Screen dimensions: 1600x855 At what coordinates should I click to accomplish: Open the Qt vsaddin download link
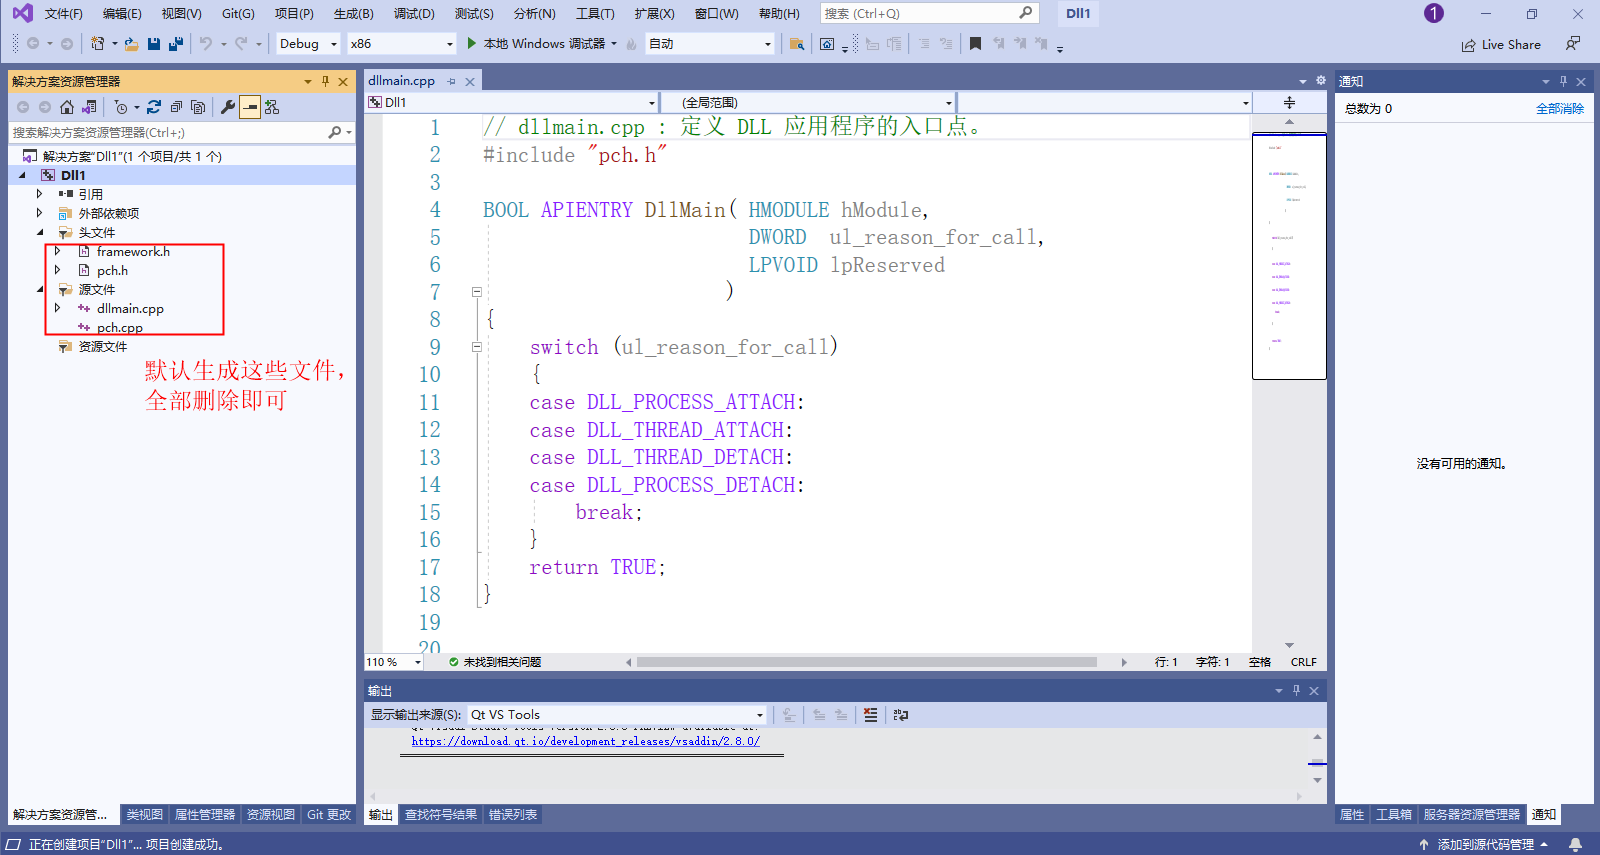coord(585,741)
